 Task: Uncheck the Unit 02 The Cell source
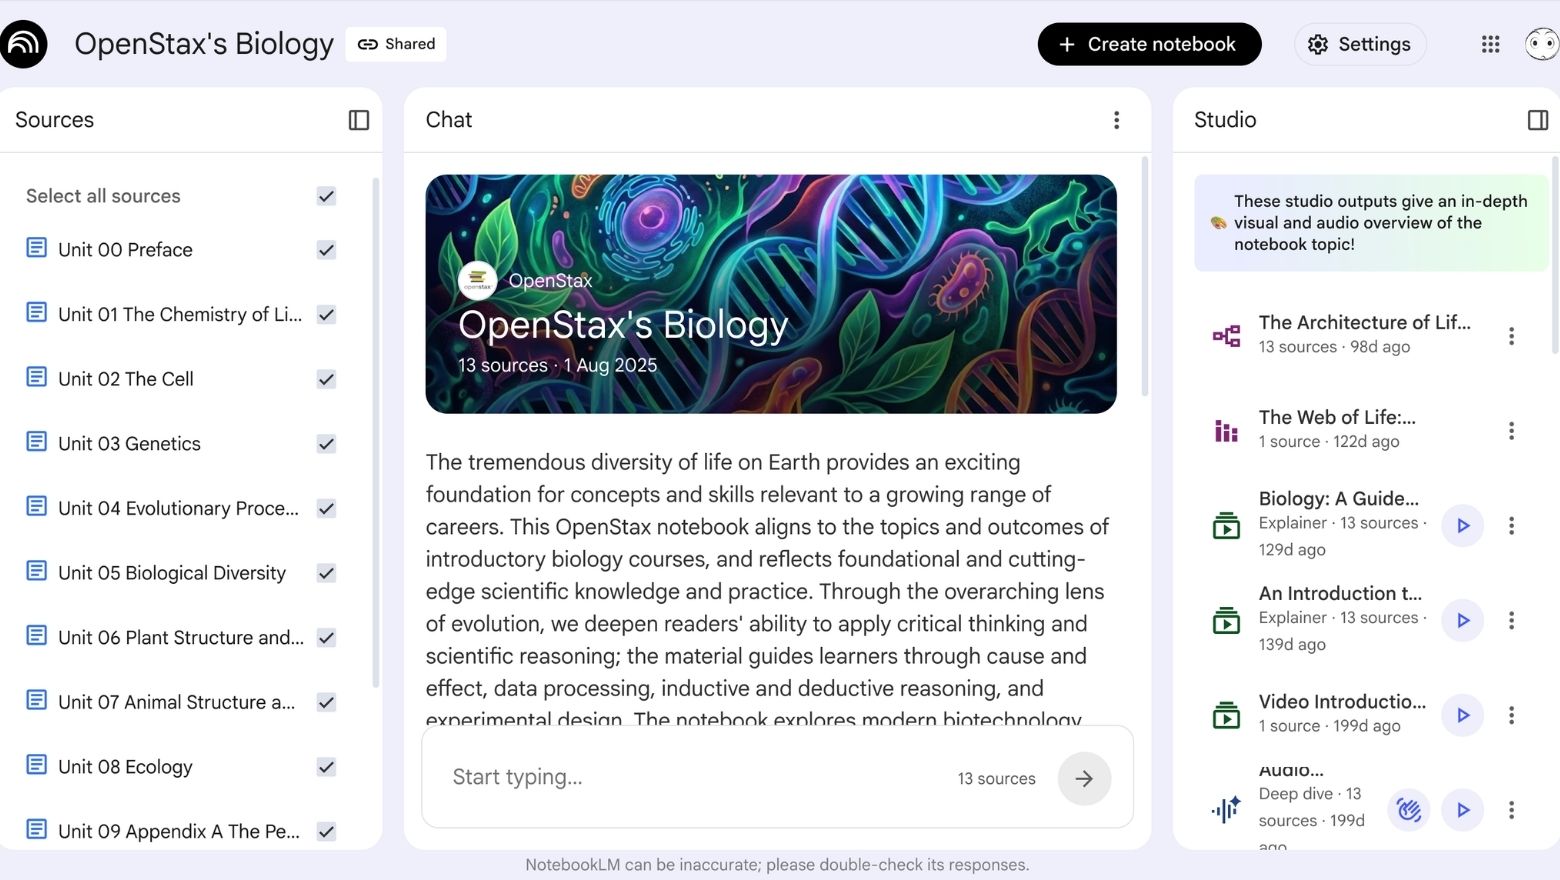pos(326,379)
